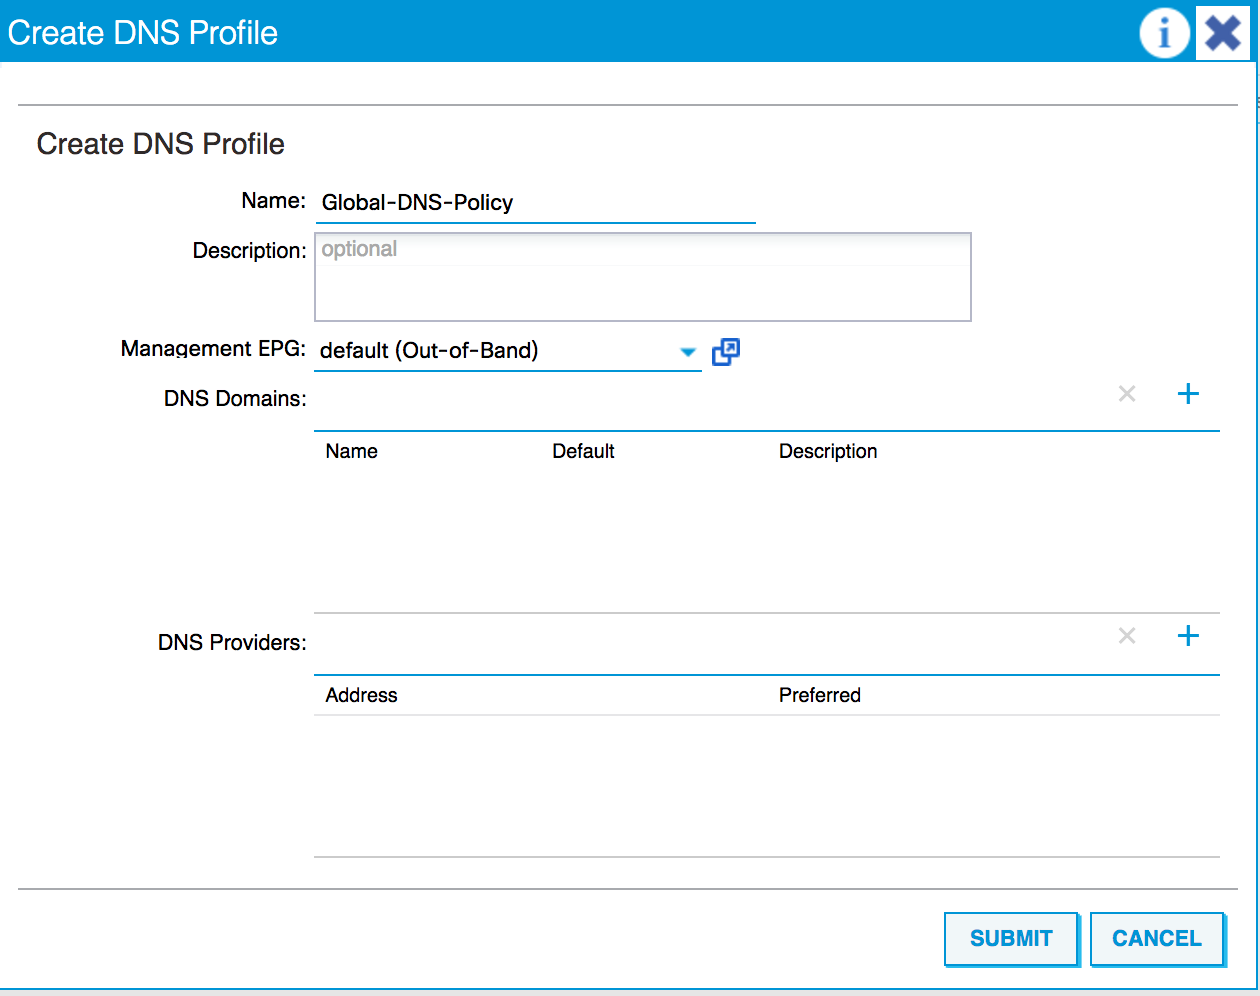Open the Management EPG popup link icon
This screenshot has width=1260, height=996.
(x=726, y=352)
